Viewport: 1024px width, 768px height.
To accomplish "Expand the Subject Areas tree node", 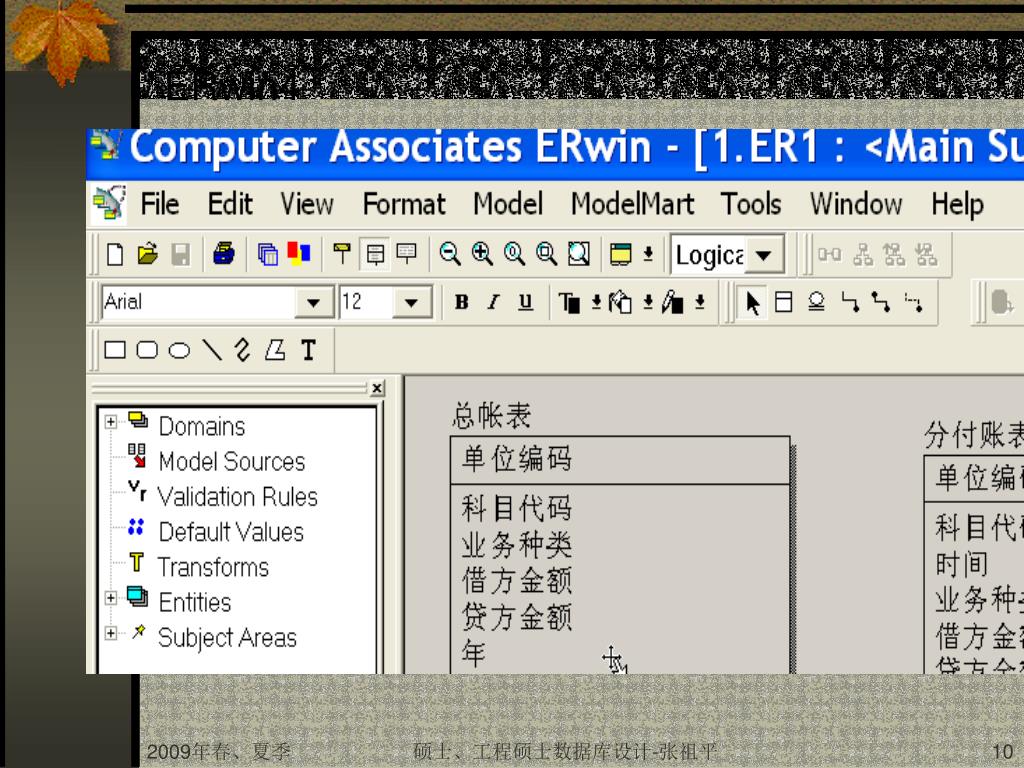I will 110,633.
